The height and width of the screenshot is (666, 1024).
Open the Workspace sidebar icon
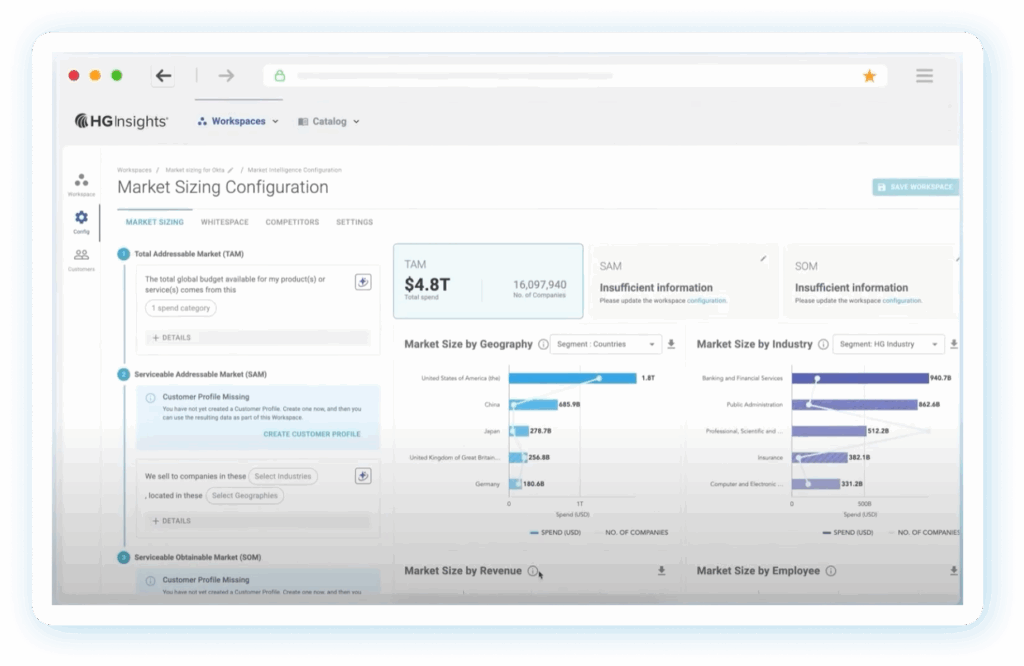click(81, 181)
